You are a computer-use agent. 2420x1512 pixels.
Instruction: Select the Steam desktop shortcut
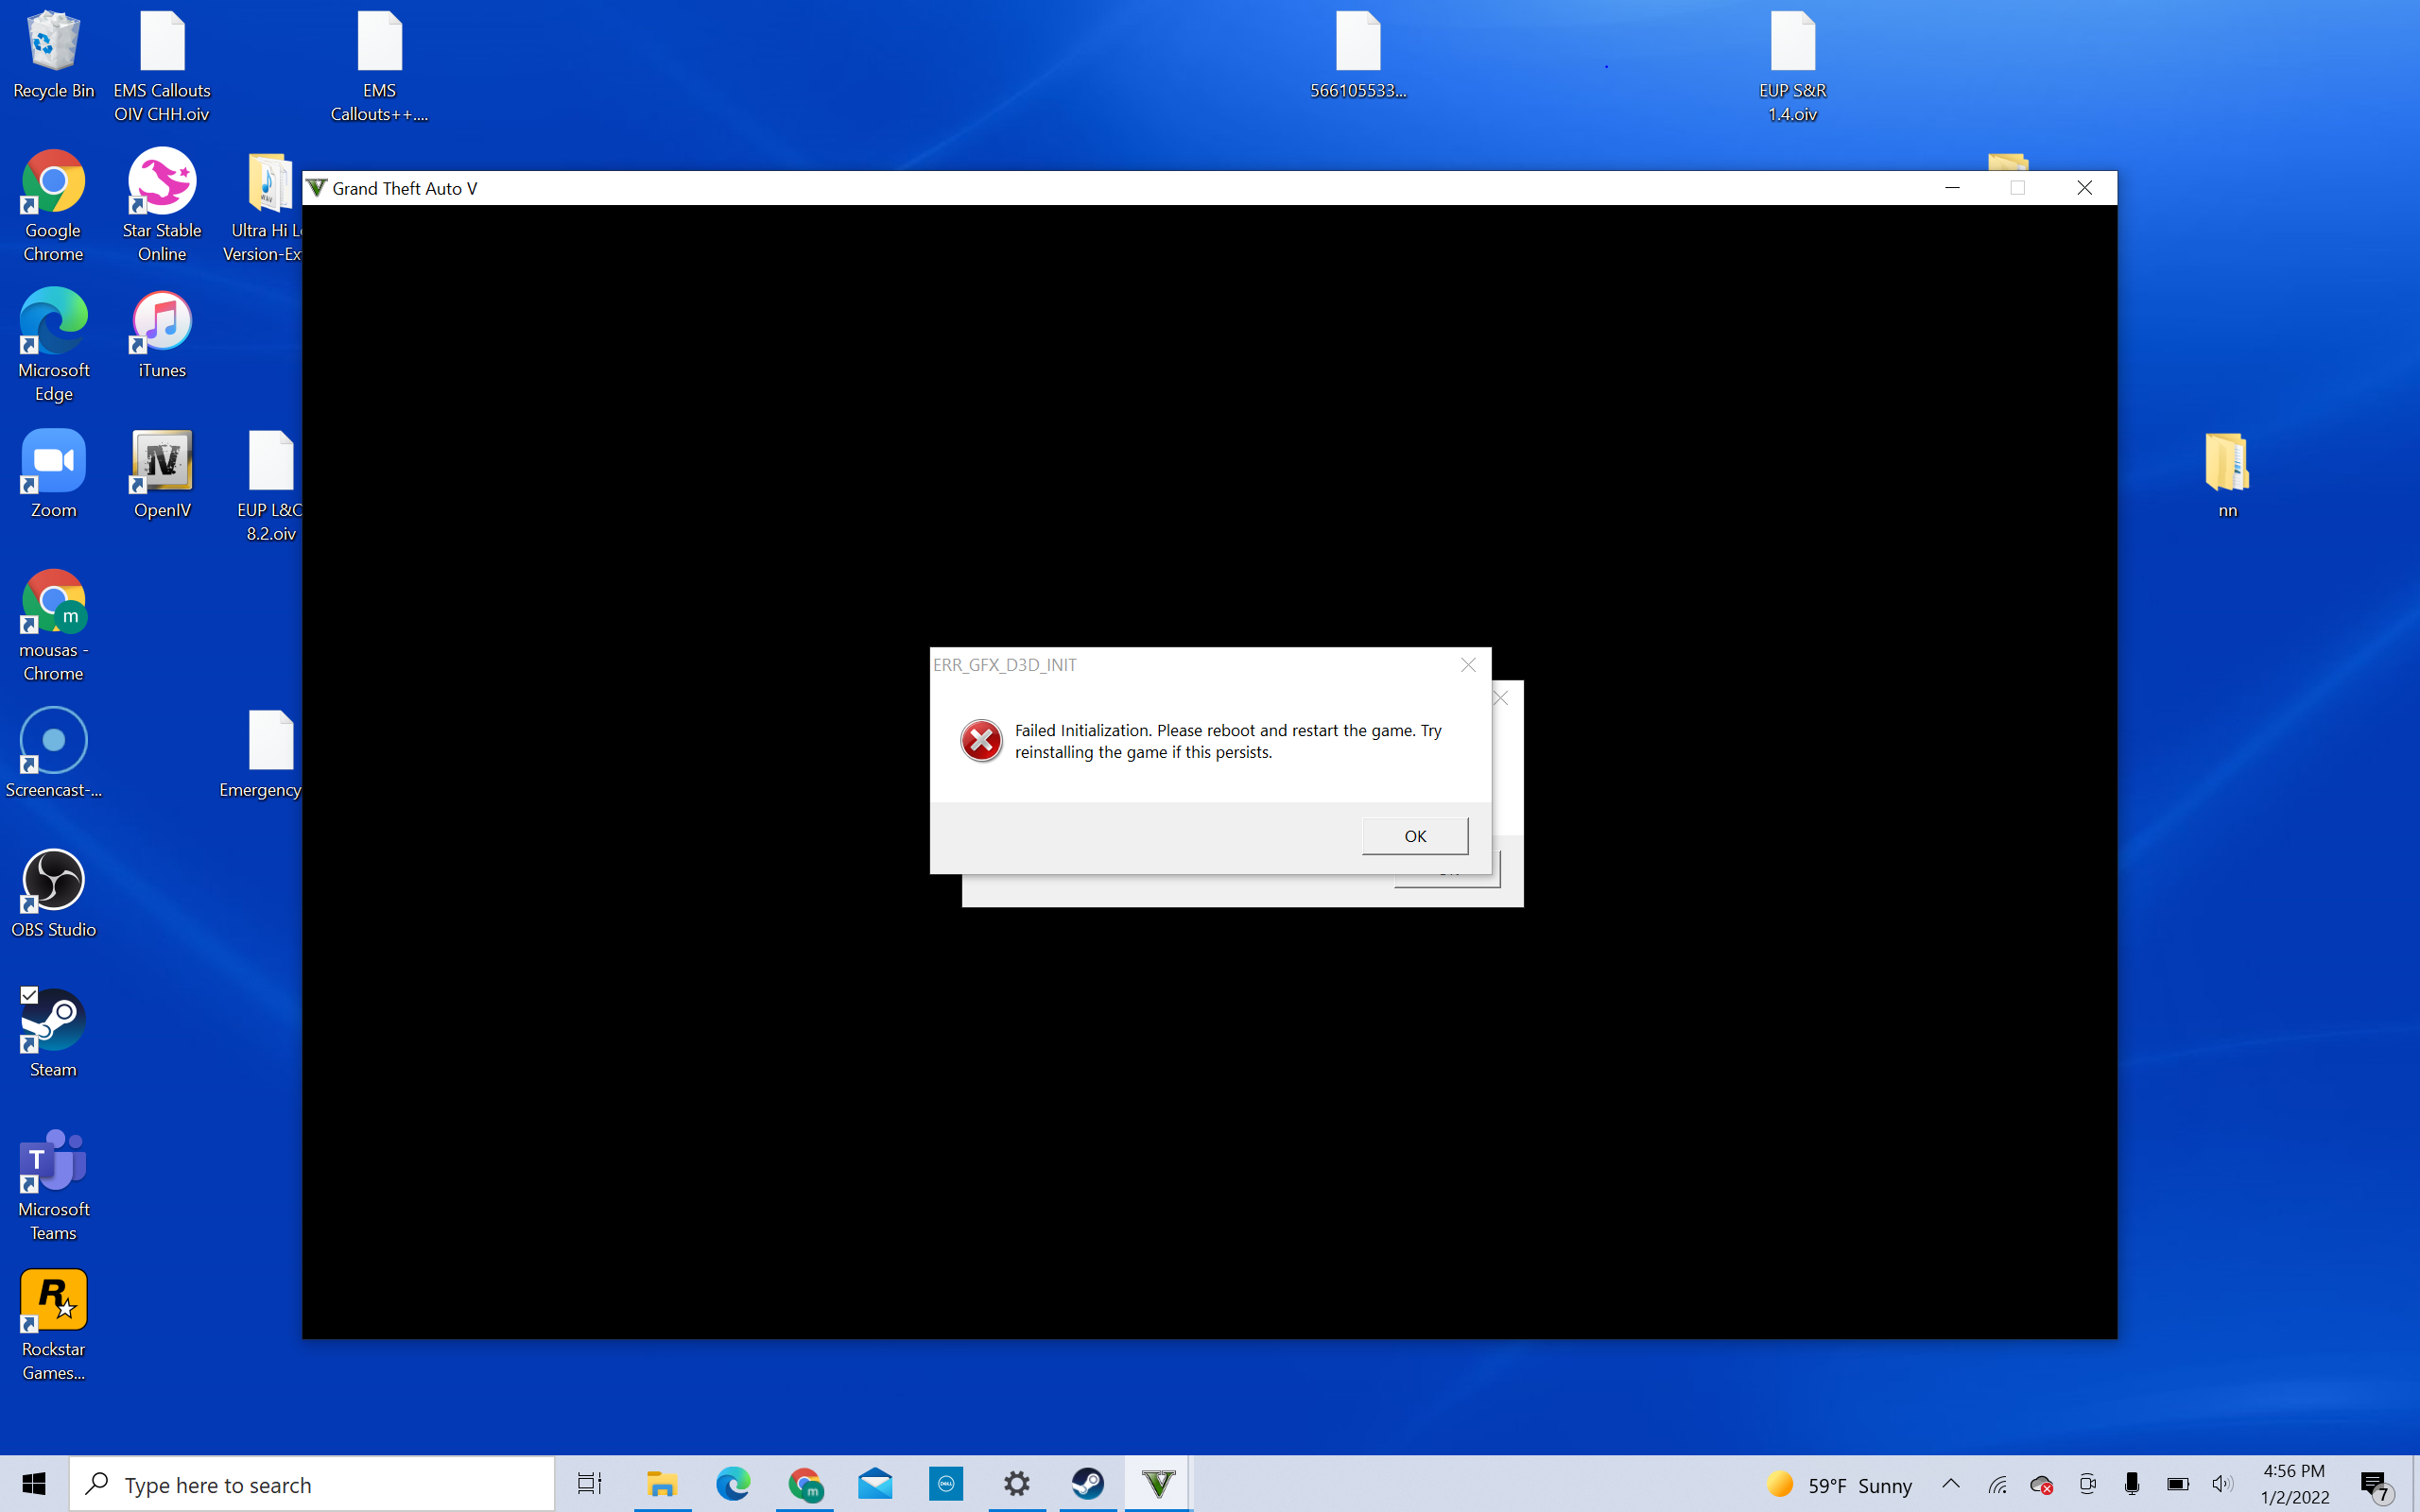54,1022
